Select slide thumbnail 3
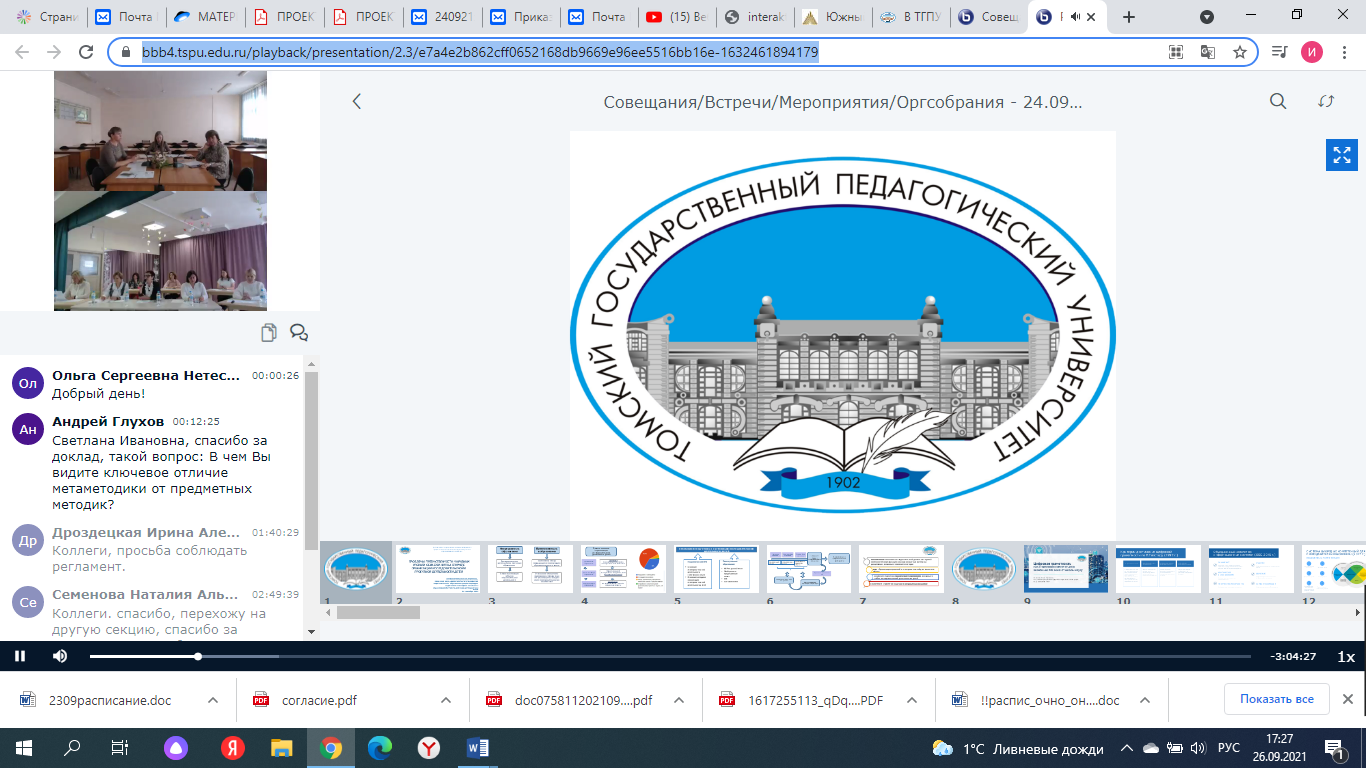 531,569
